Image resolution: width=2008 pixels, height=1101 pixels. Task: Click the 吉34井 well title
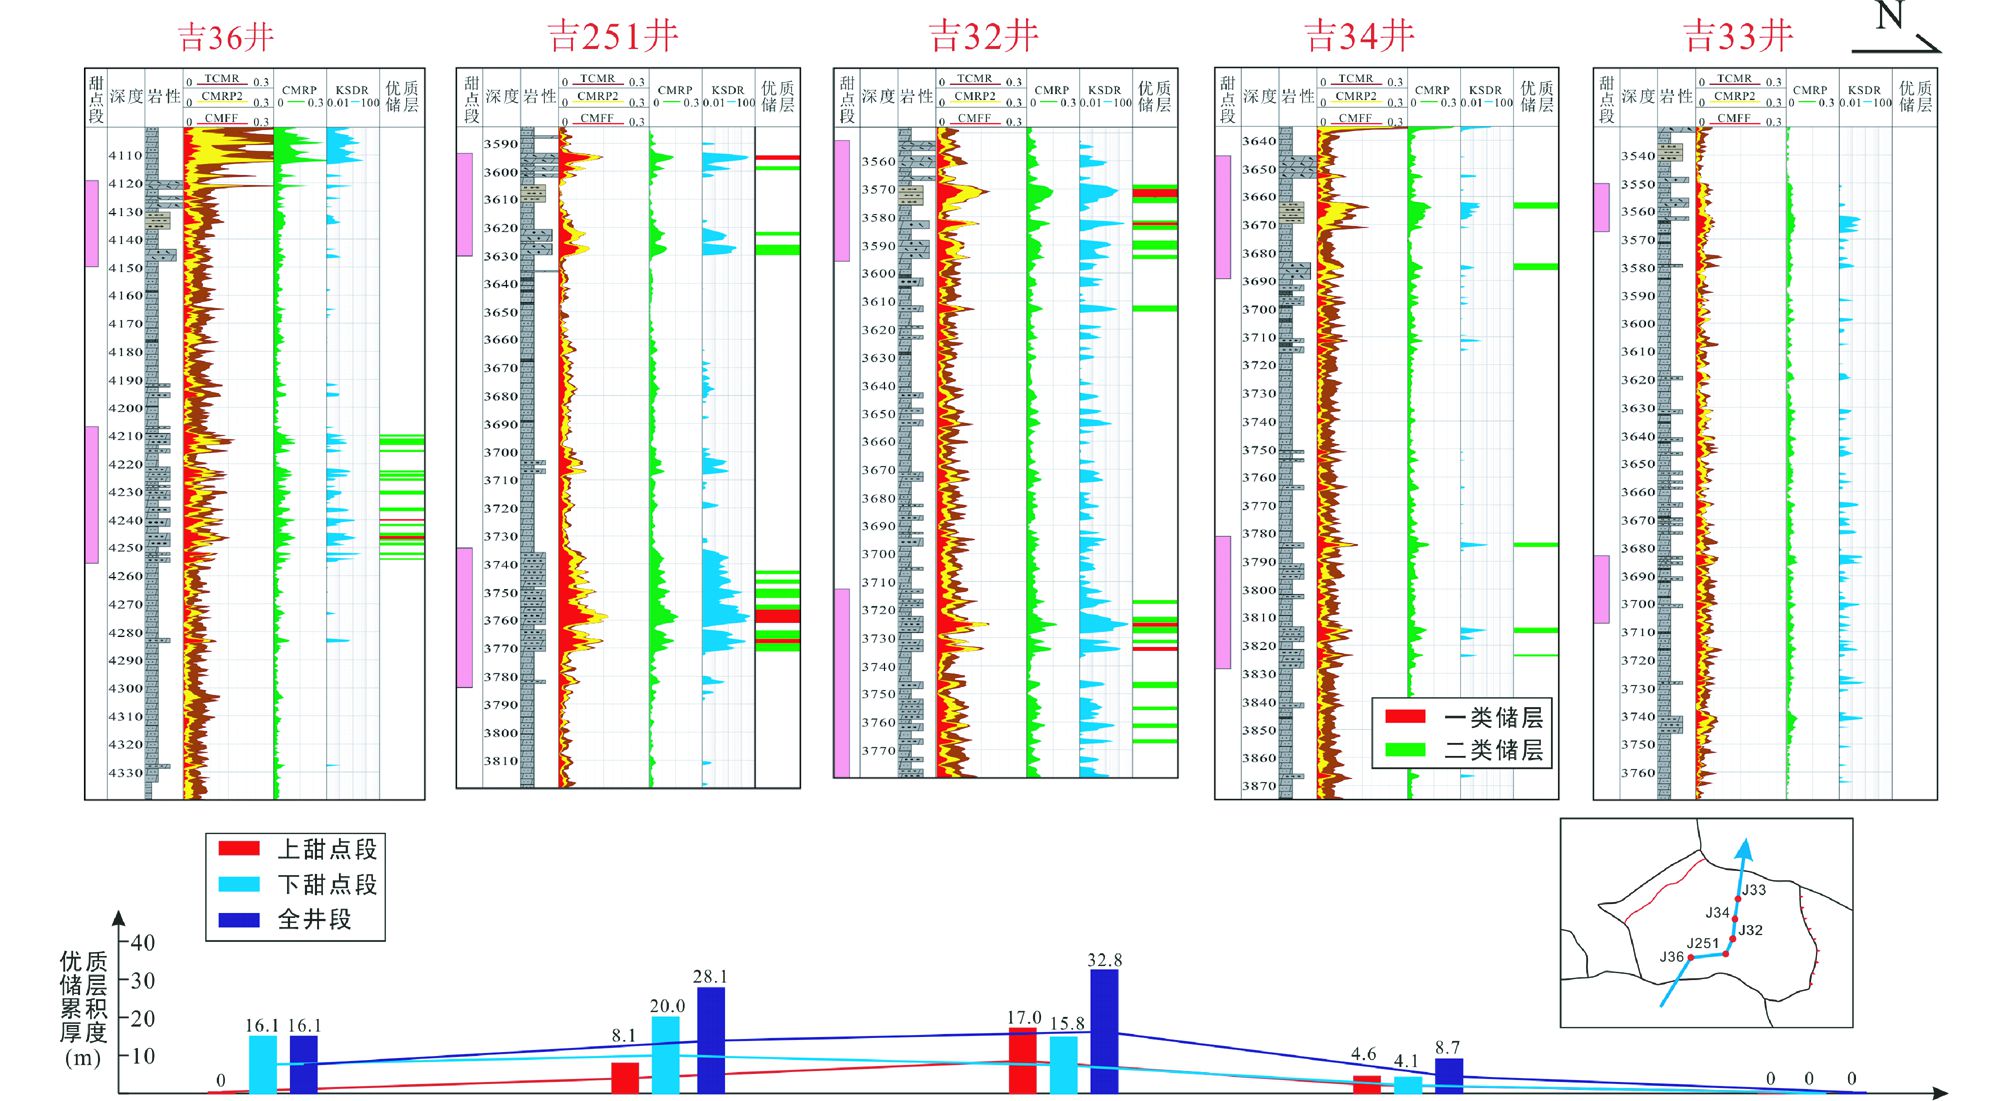coord(1359,37)
